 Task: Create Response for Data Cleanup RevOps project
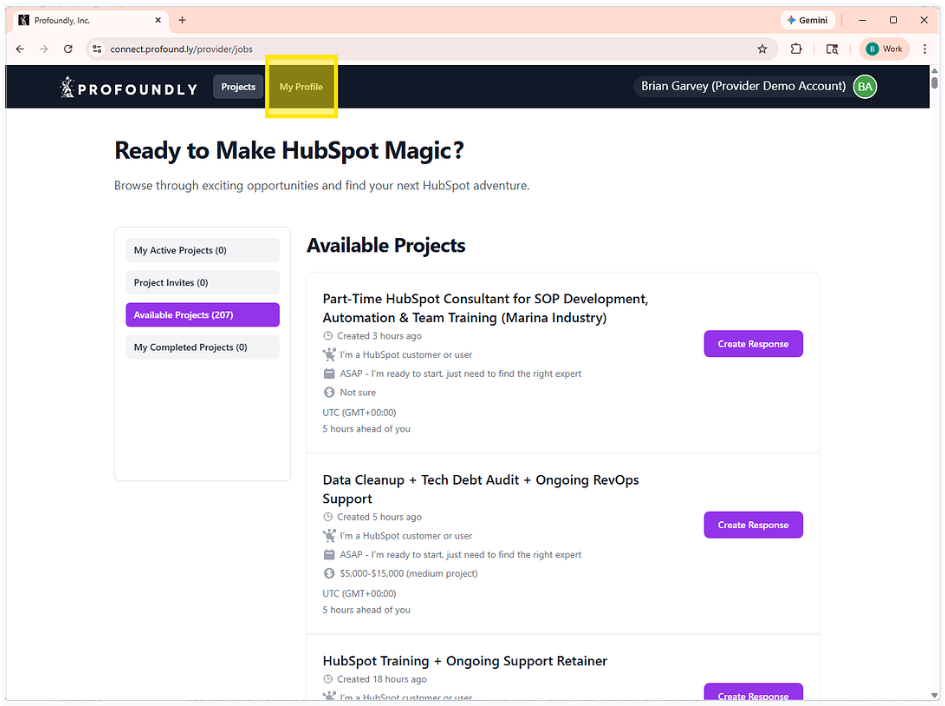pyautogui.click(x=753, y=525)
